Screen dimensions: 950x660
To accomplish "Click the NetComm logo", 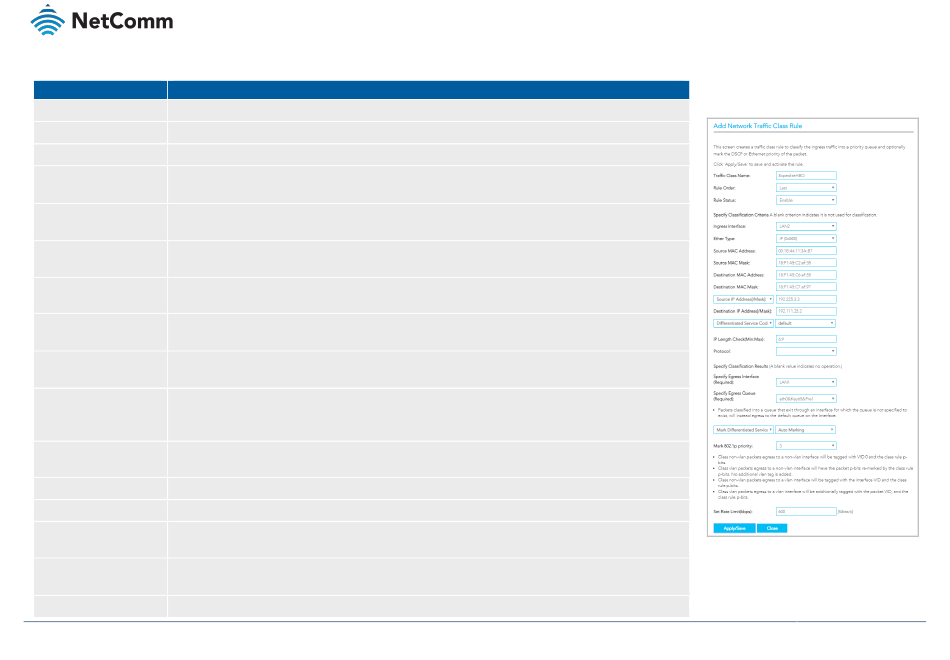I will 102,21.
